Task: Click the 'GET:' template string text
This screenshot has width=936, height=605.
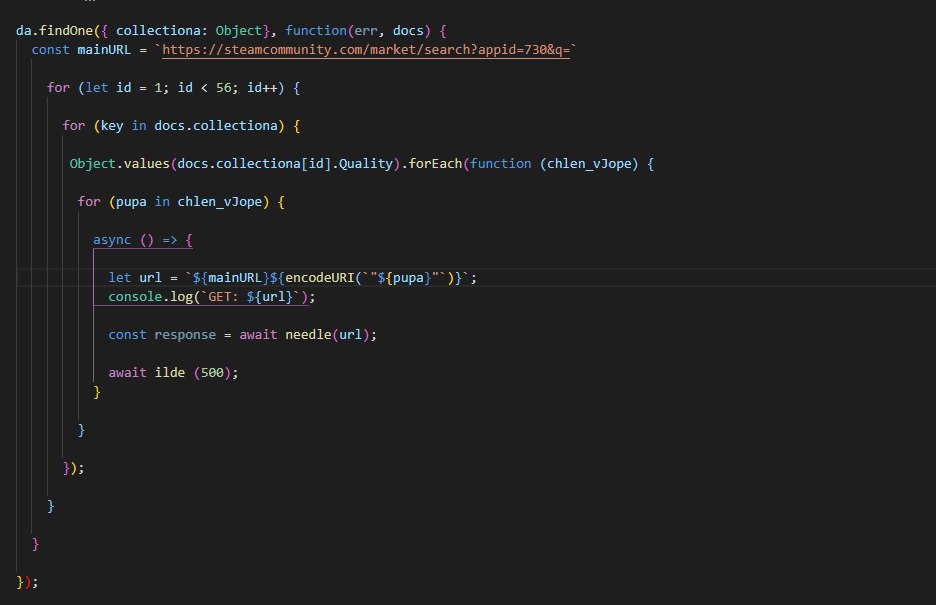Action: click(x=223, y=297)
